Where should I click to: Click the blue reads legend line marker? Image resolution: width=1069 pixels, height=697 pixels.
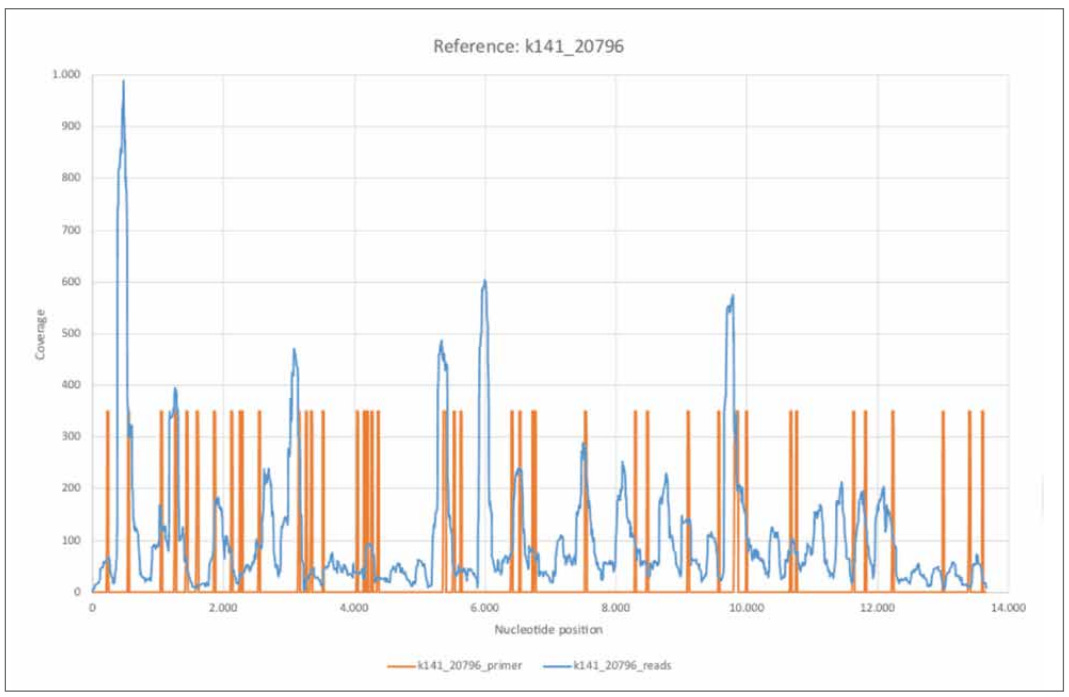(558, 666)
